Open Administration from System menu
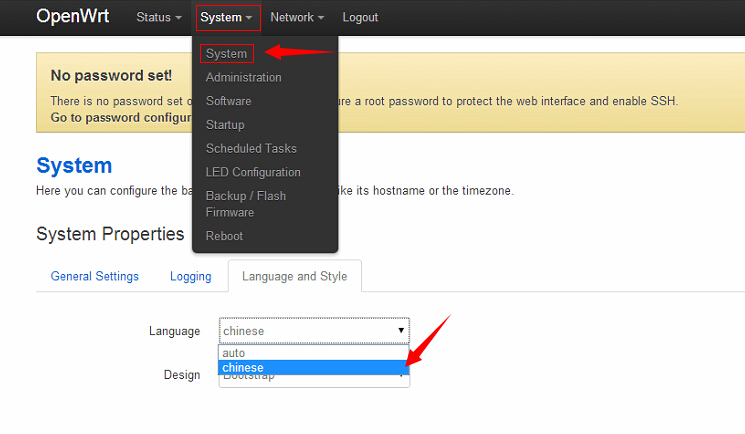Screen dimensions: 745x434 244,77
